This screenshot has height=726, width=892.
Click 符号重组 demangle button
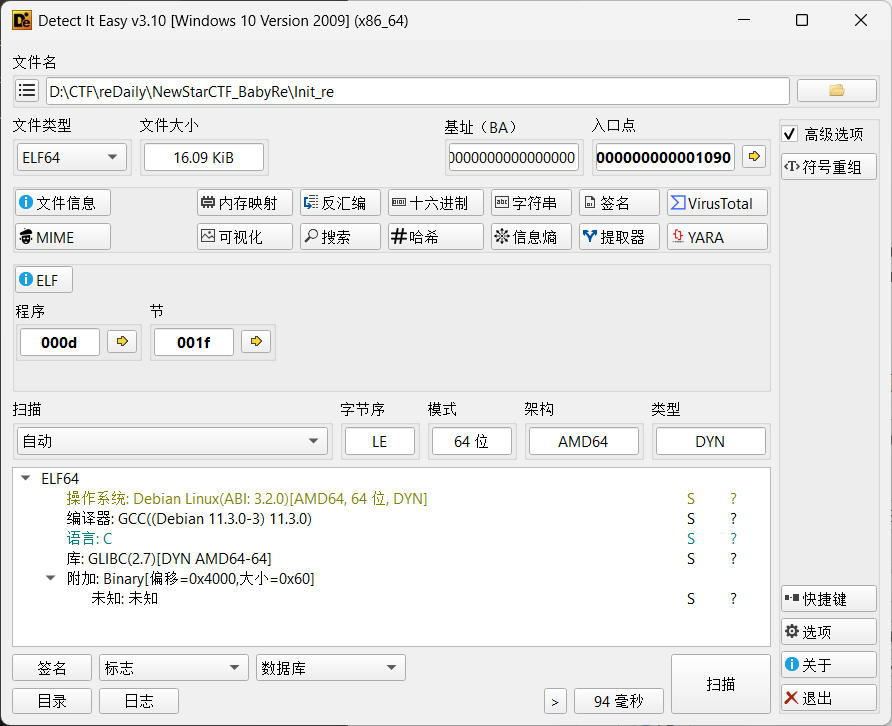click(x=828, y=167)
